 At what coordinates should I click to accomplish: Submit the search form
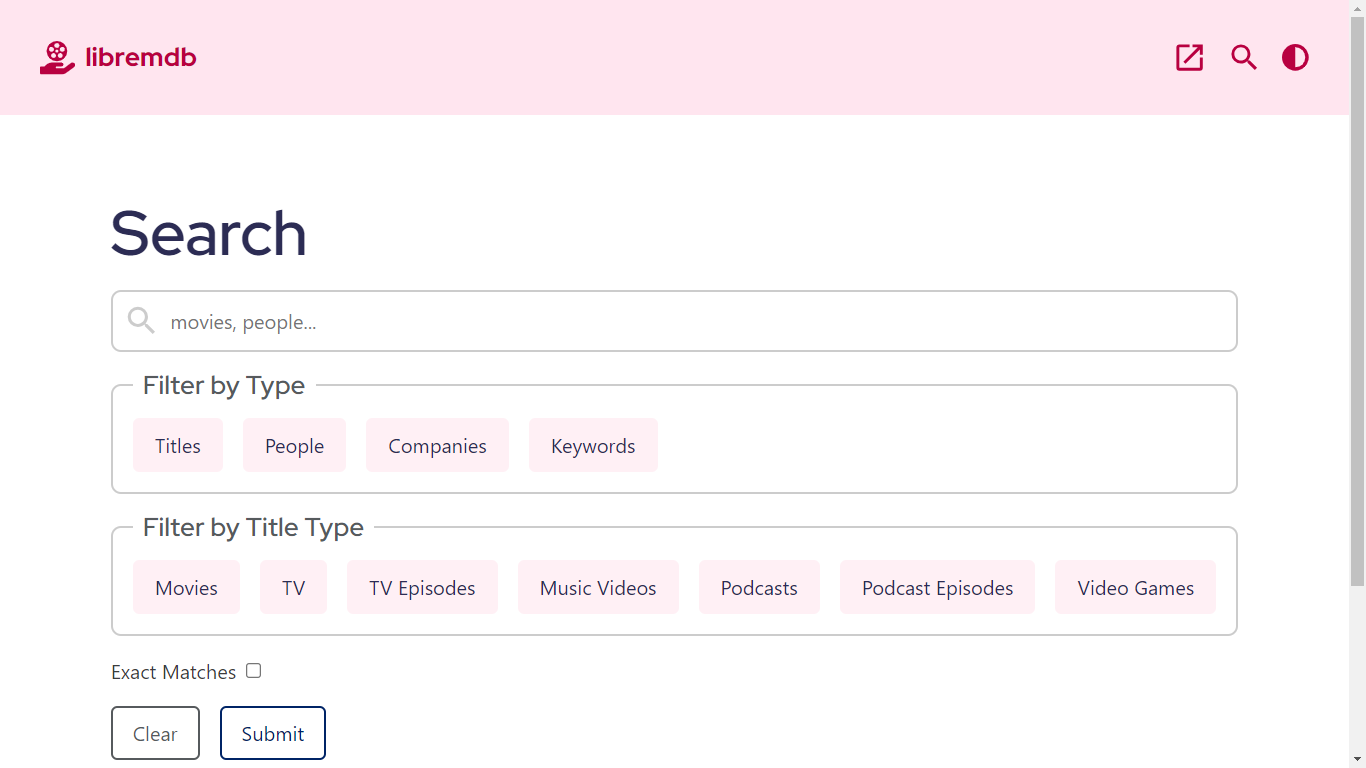(273, 734)
